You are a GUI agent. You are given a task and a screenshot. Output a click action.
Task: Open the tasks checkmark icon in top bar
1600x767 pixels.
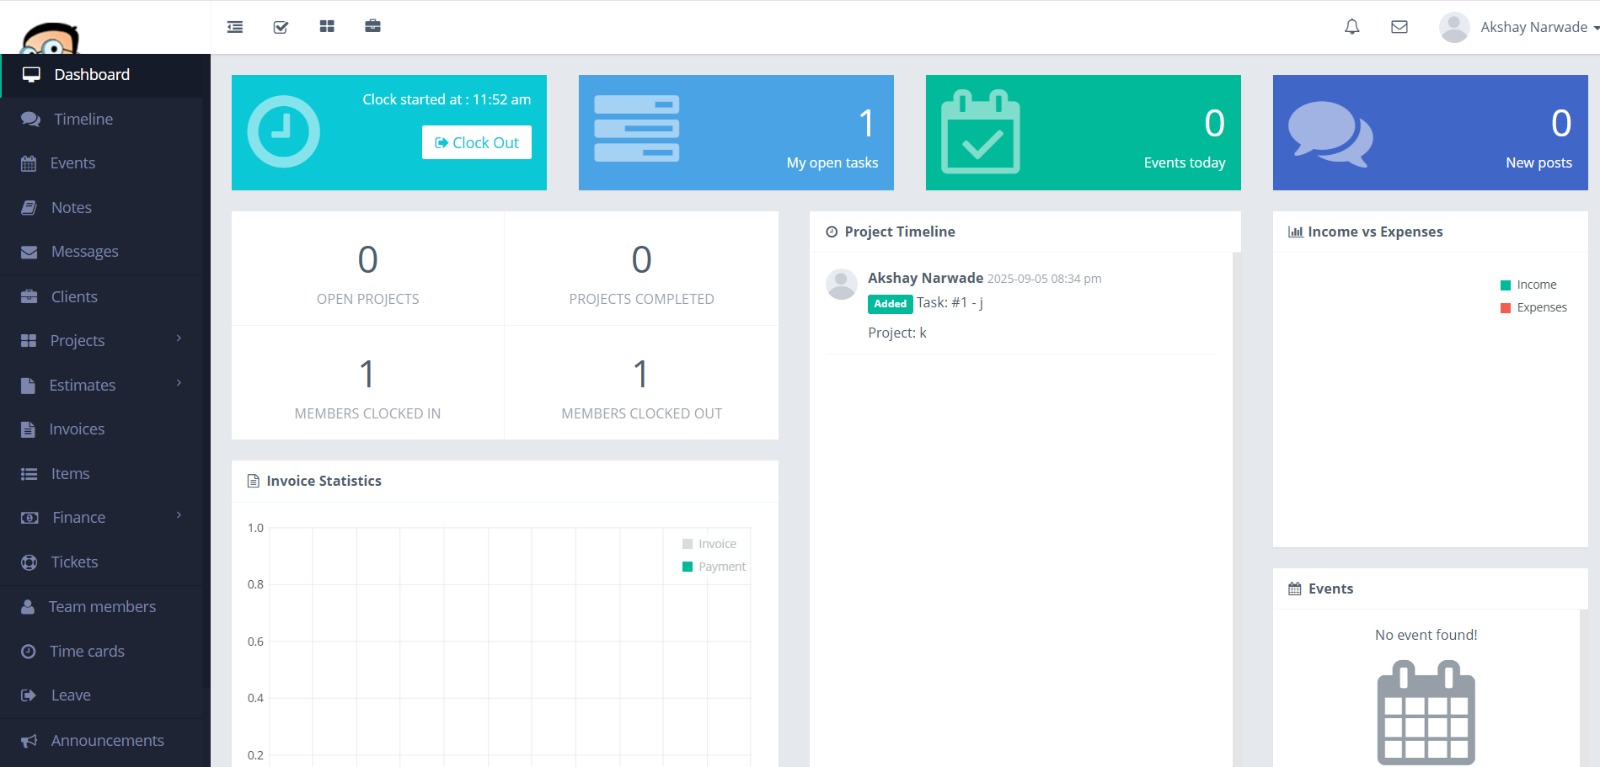[x=281, y=27]
